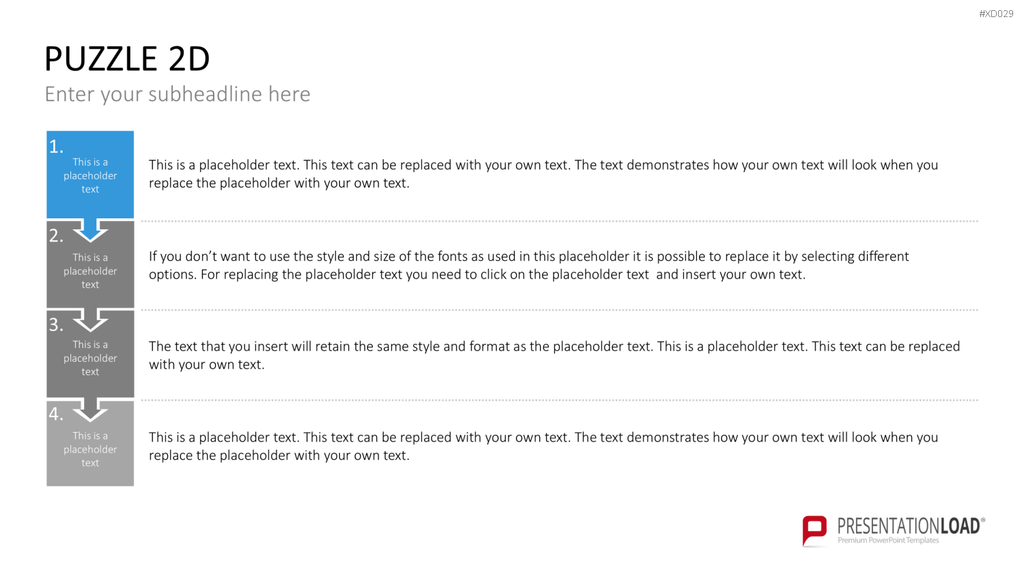Select the first row description text

click(x=543, y=174)
